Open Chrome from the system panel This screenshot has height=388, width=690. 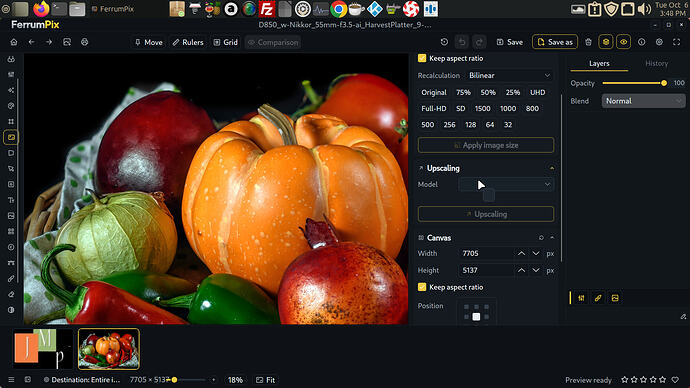pyautogui.click(x=338, y=9)
